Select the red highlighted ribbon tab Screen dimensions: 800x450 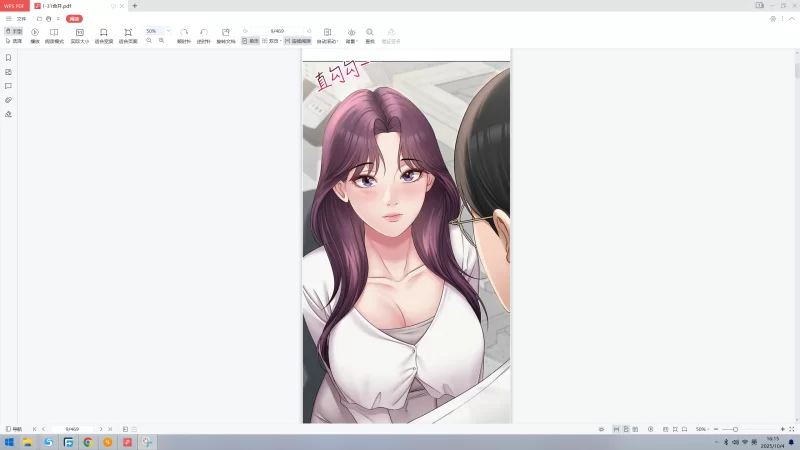pyautogui.click(x=74, y=19)
